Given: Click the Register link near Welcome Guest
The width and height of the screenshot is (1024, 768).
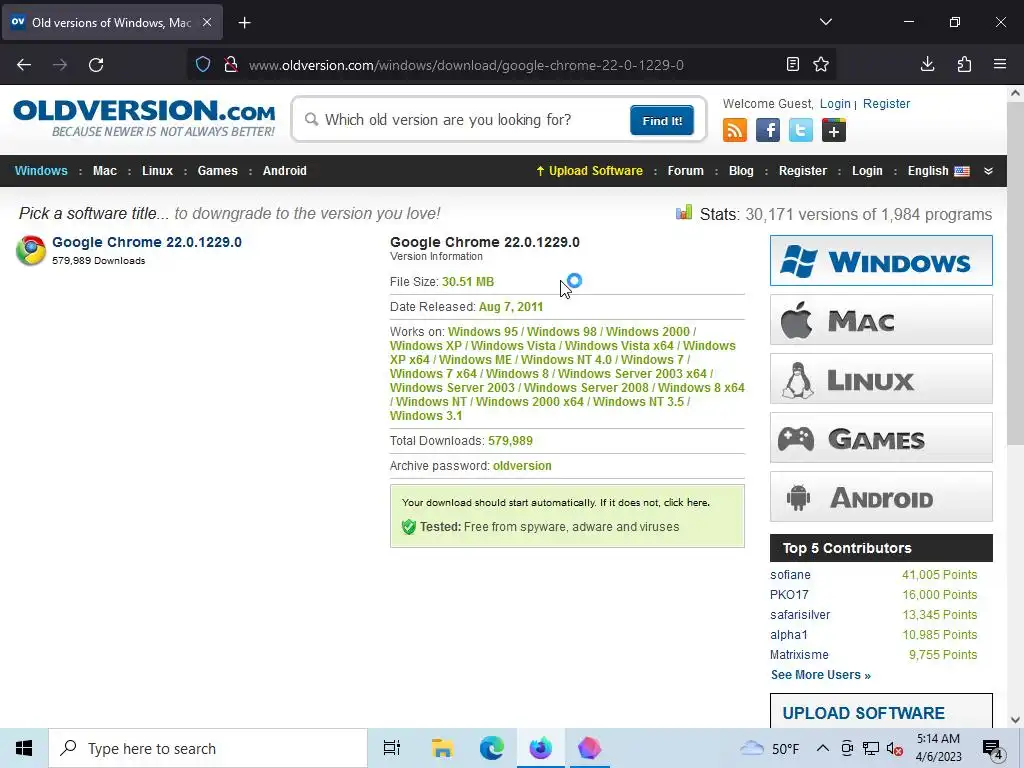Looking at the screenshot, I should 886,104.
